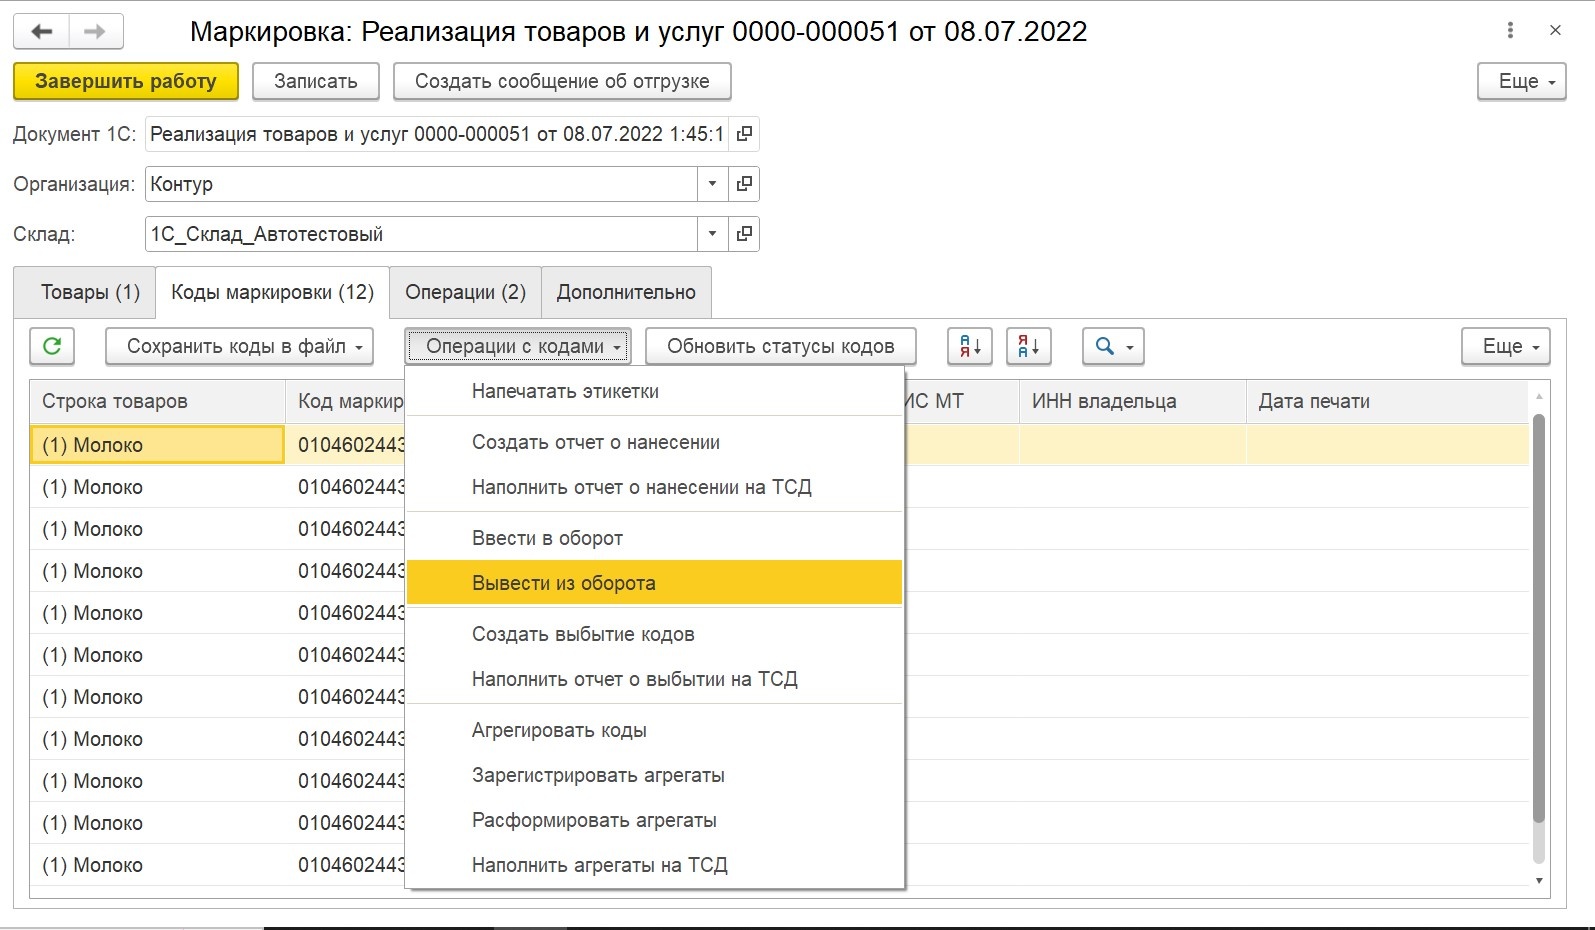Image resolution: width=1595 pixels, height=930 pixels.
Task: Click the ИНН владельца column header
Action: coord(1133,401)
